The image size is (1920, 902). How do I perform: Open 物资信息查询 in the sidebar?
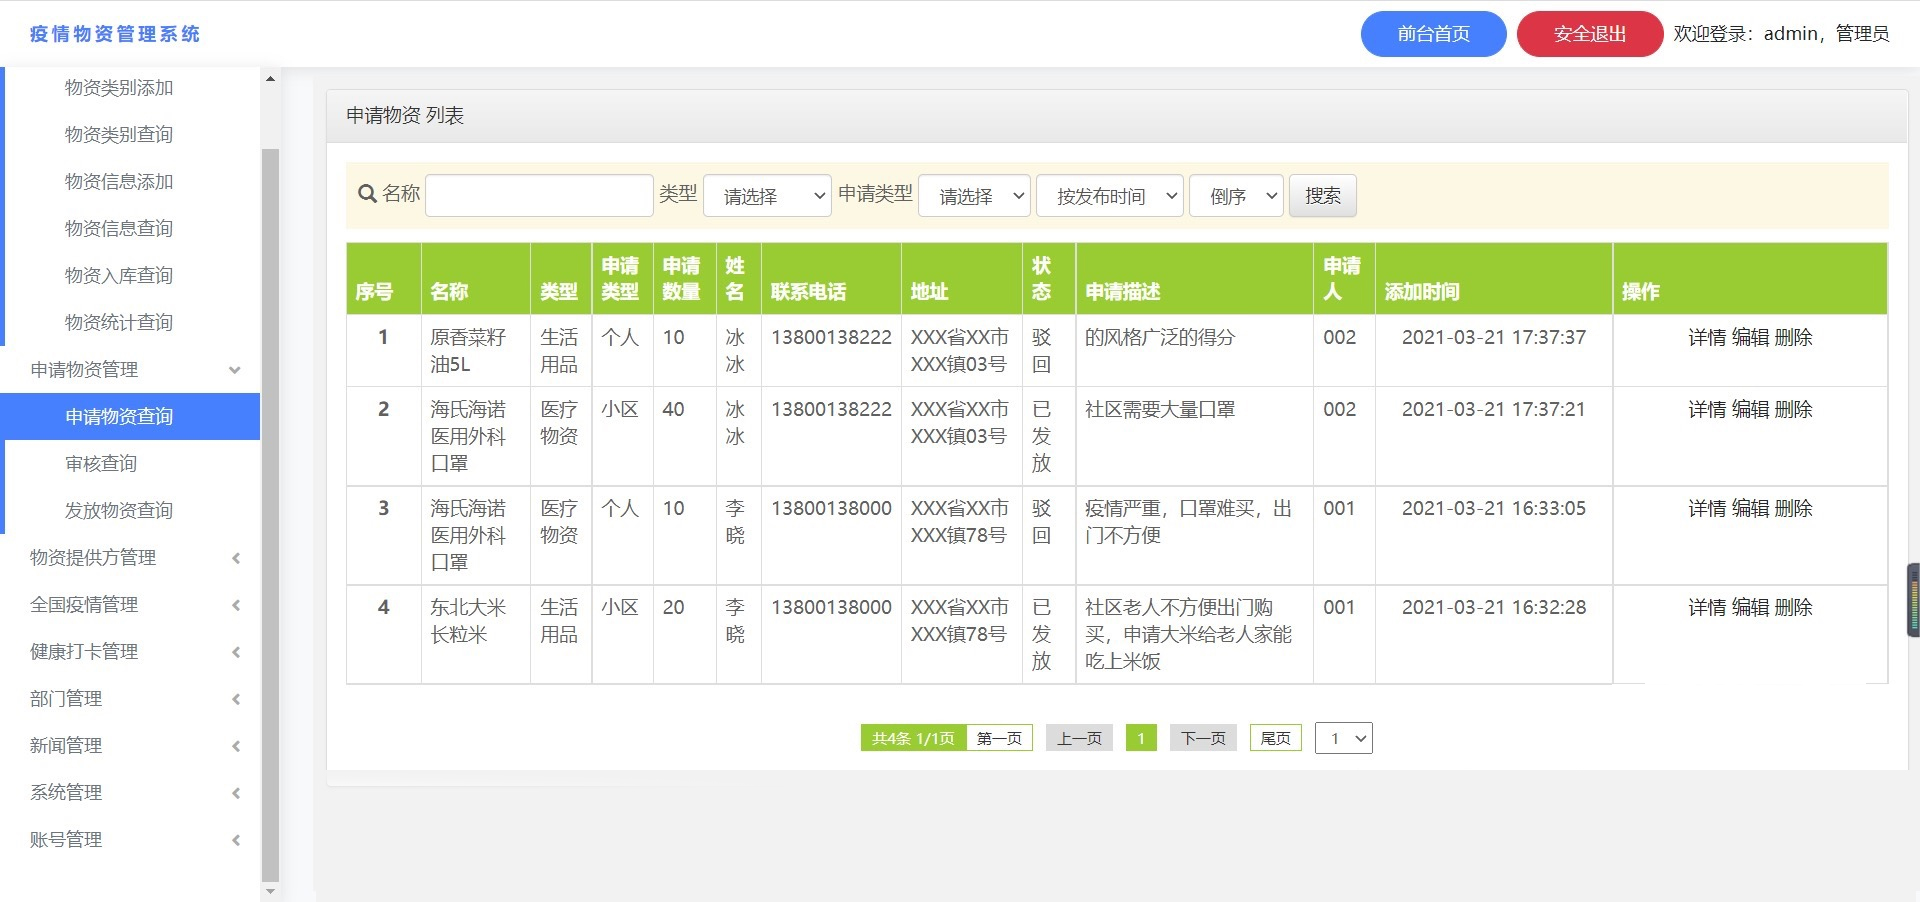click(119, 229)
